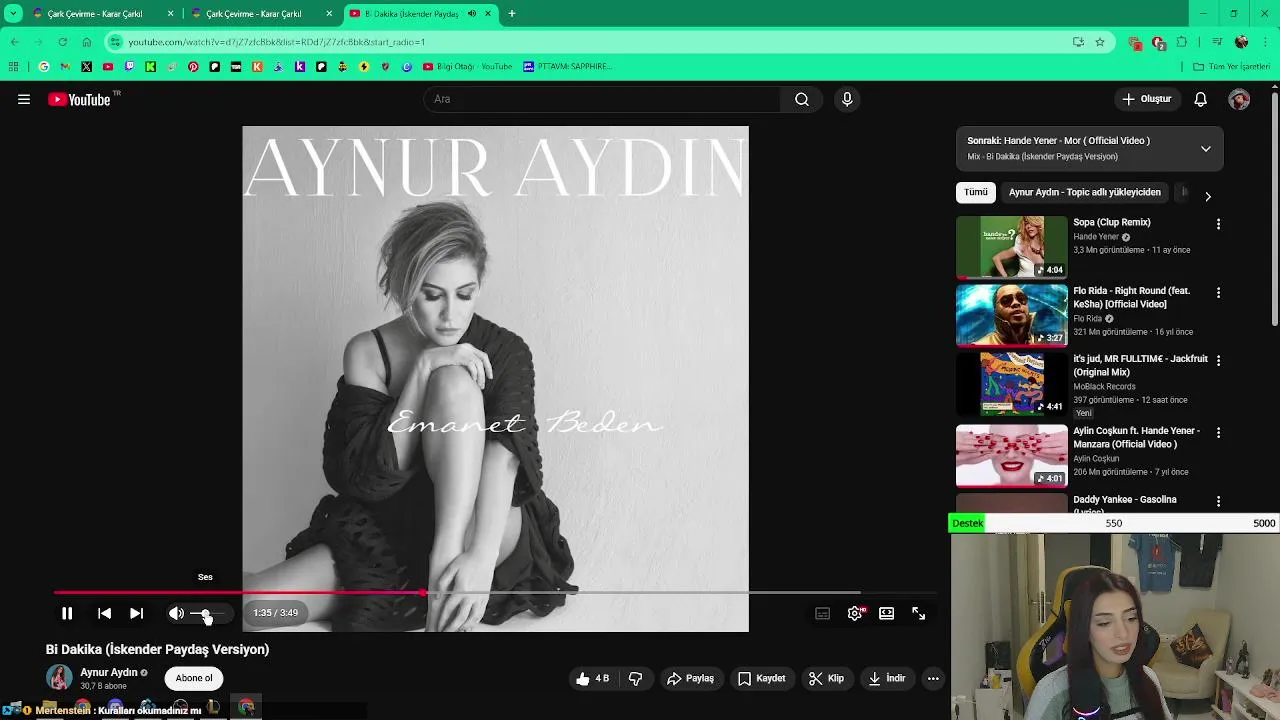1280x720 pixels.
Task: Open YouTube notifications bell
Action: pyautogui.click(x=1200, y=99)
